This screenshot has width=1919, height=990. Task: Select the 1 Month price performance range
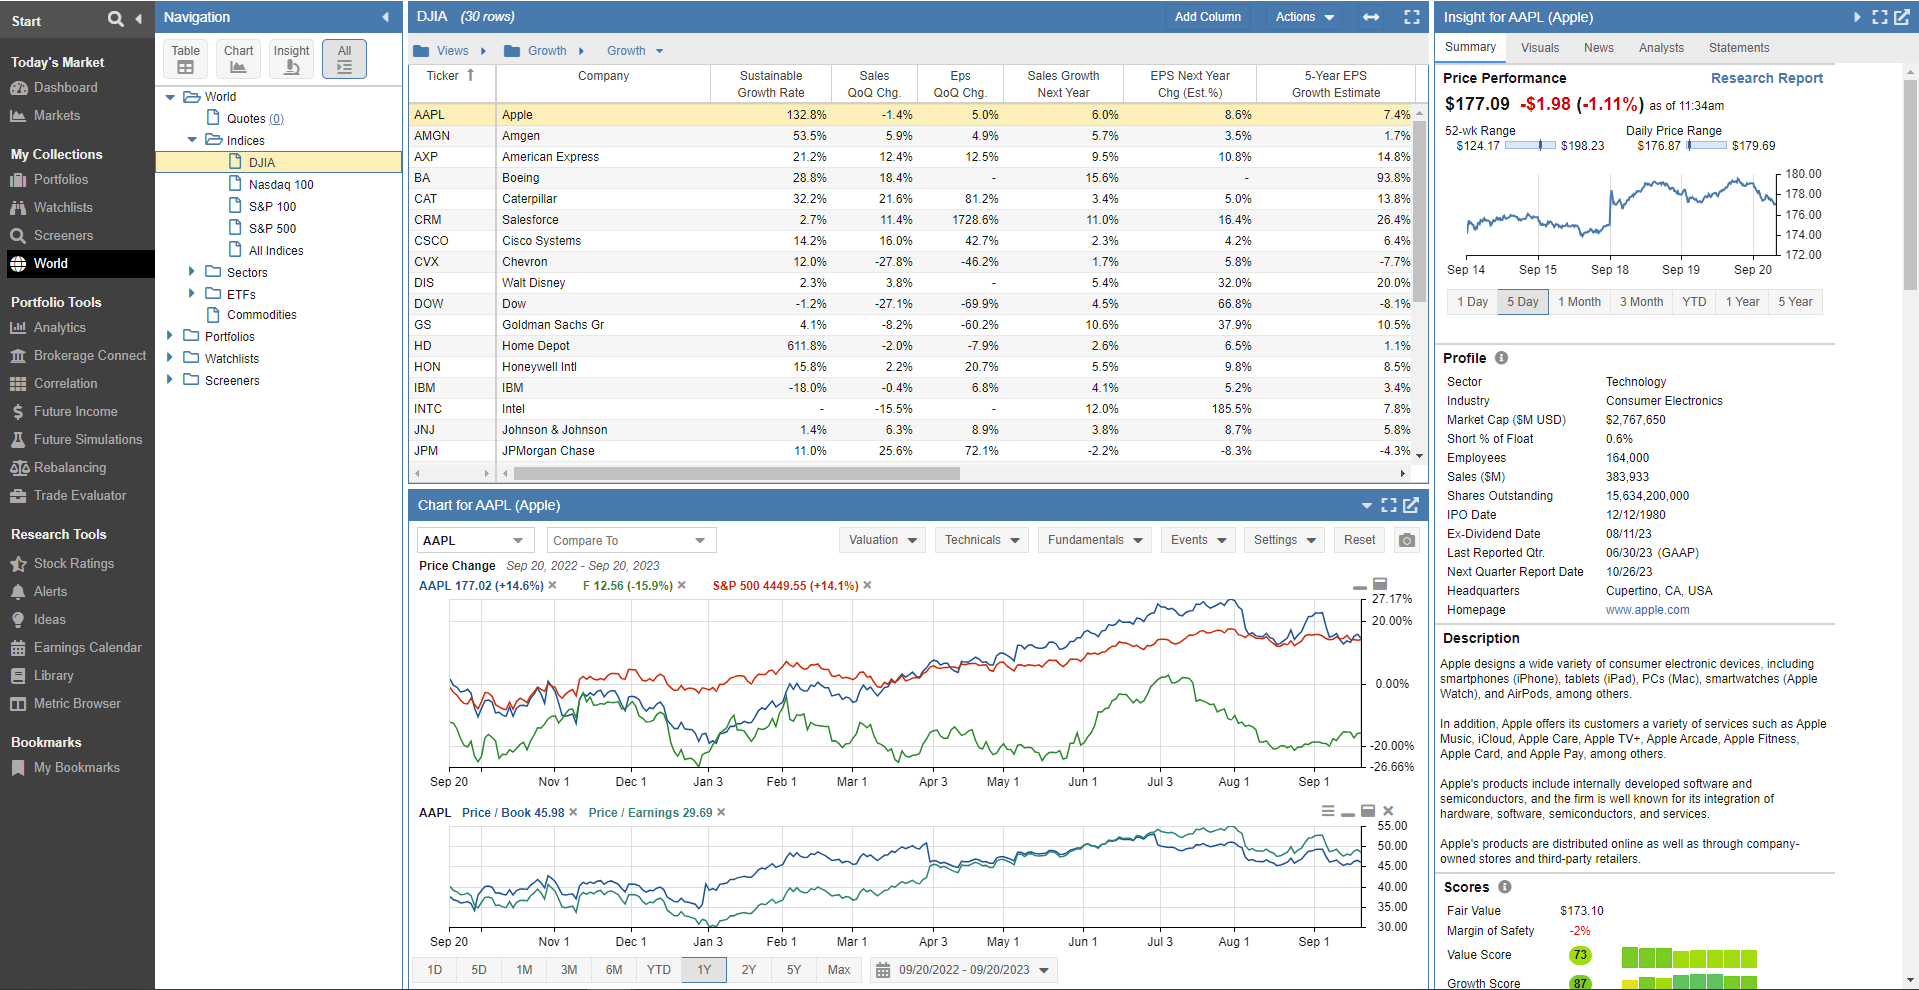click(x=1579, y=302)
